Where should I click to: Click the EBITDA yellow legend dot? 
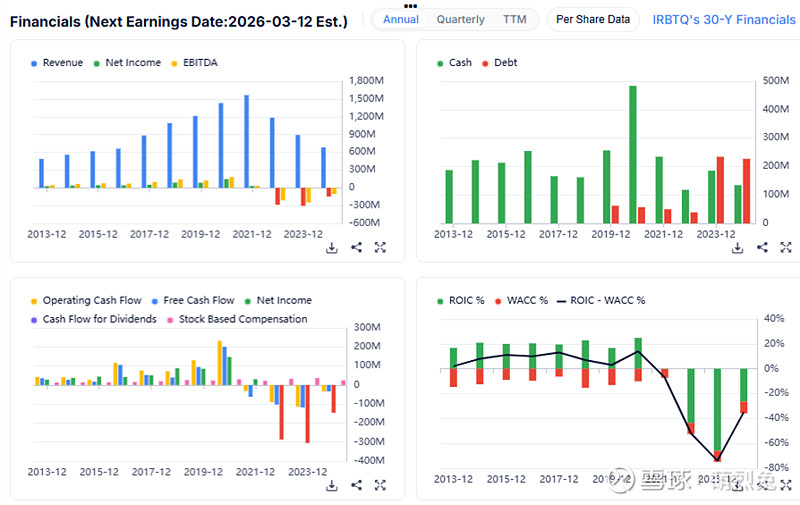pos(173,63)
